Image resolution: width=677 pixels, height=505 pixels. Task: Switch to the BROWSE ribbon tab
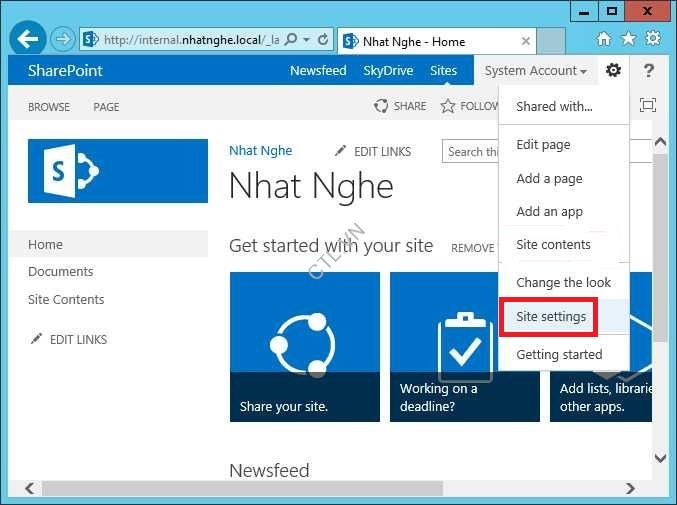[49, 107]
